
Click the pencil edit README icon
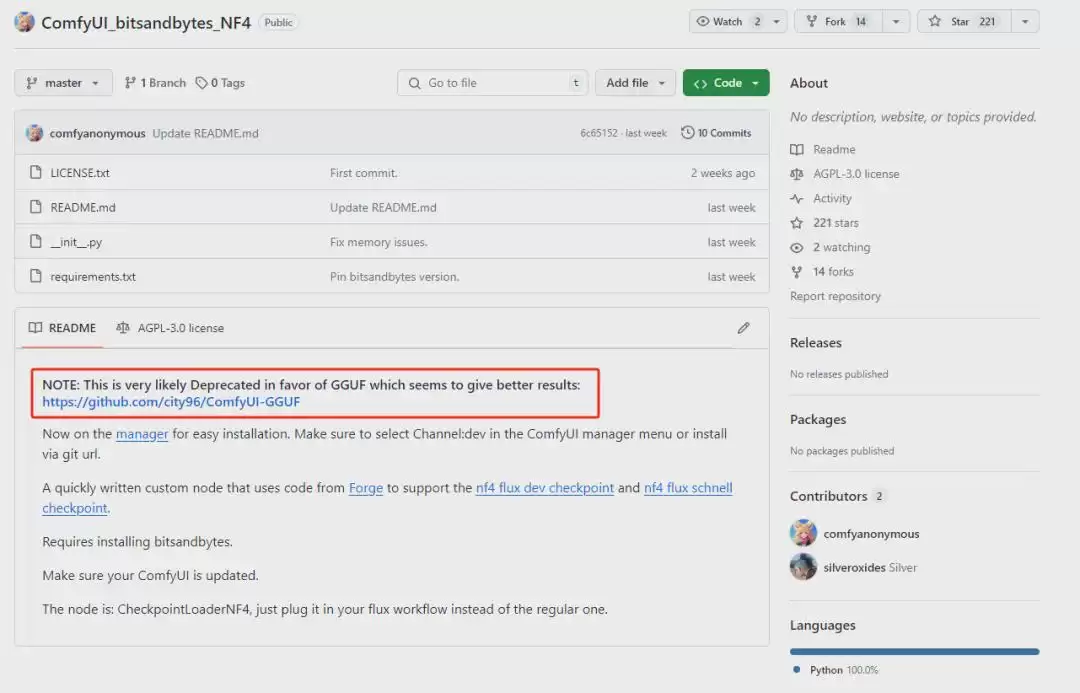coord(743,328)
